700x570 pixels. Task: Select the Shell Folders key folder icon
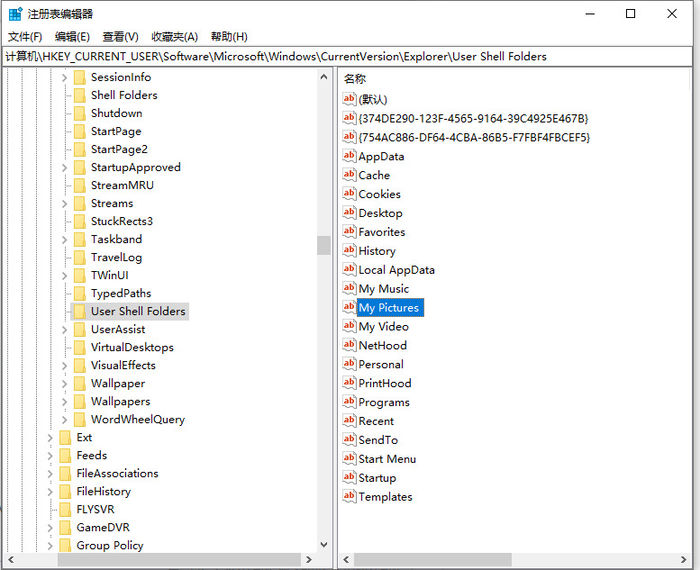(79, 95)
